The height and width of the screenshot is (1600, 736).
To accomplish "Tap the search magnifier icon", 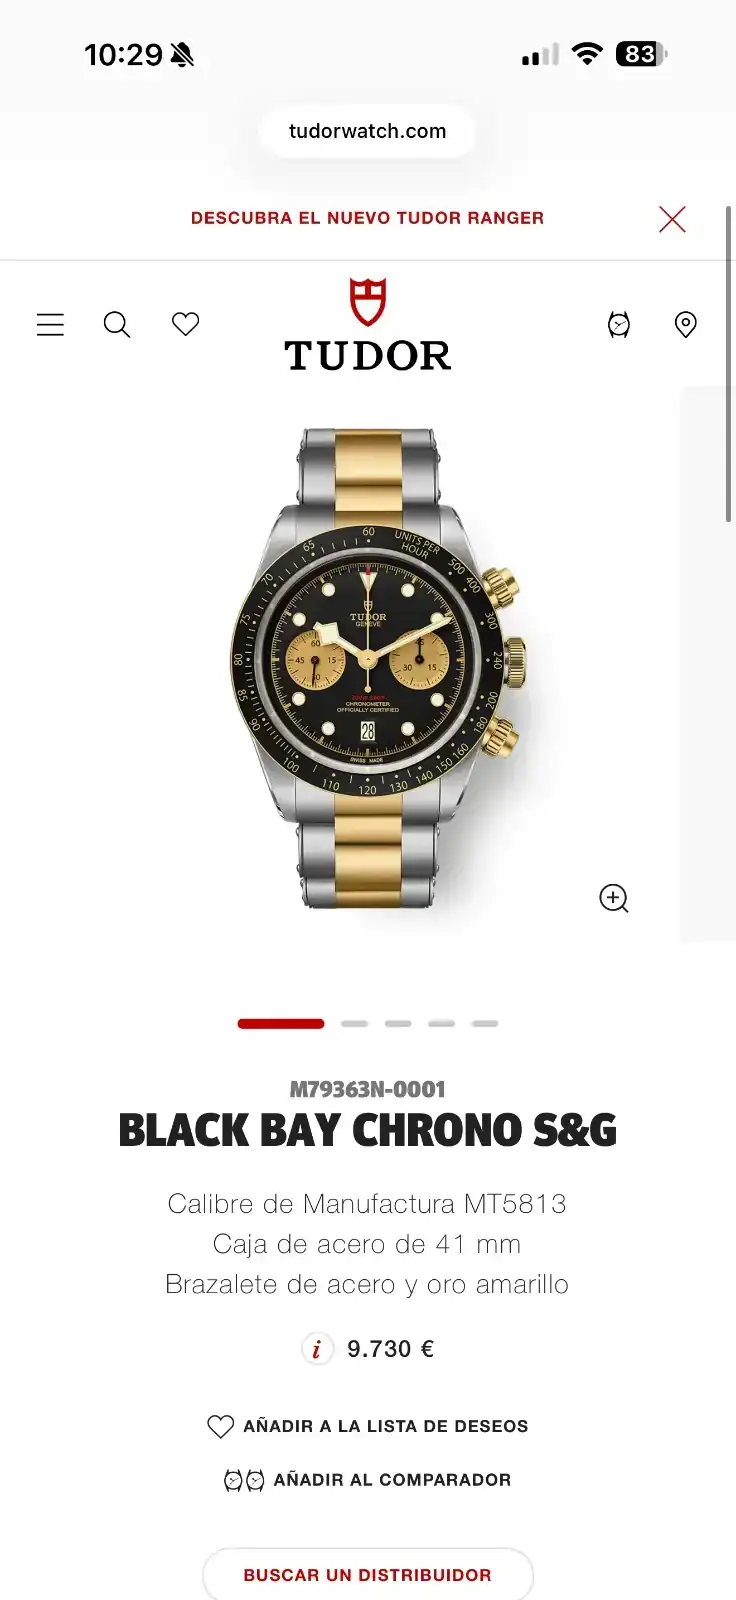I will (117, 324).
